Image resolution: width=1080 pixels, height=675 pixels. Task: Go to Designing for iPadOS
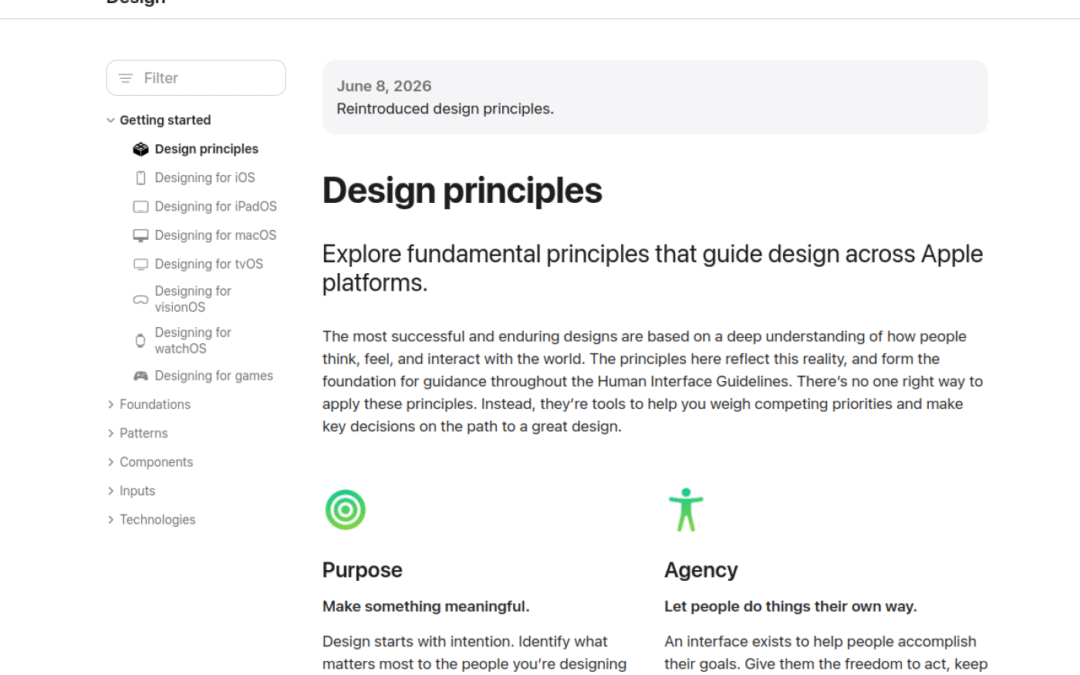[216, 207]
